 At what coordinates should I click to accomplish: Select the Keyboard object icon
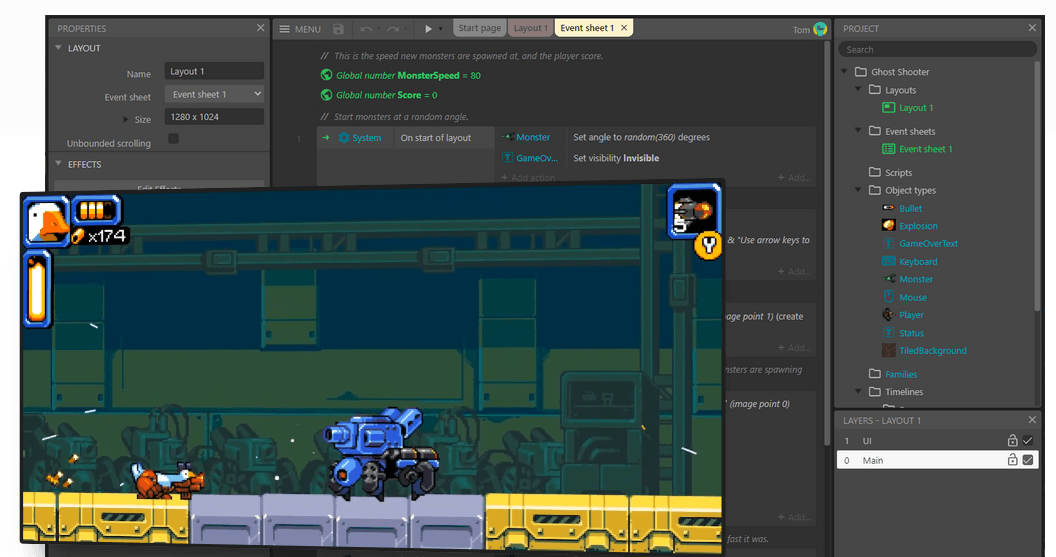coord(888,261)
